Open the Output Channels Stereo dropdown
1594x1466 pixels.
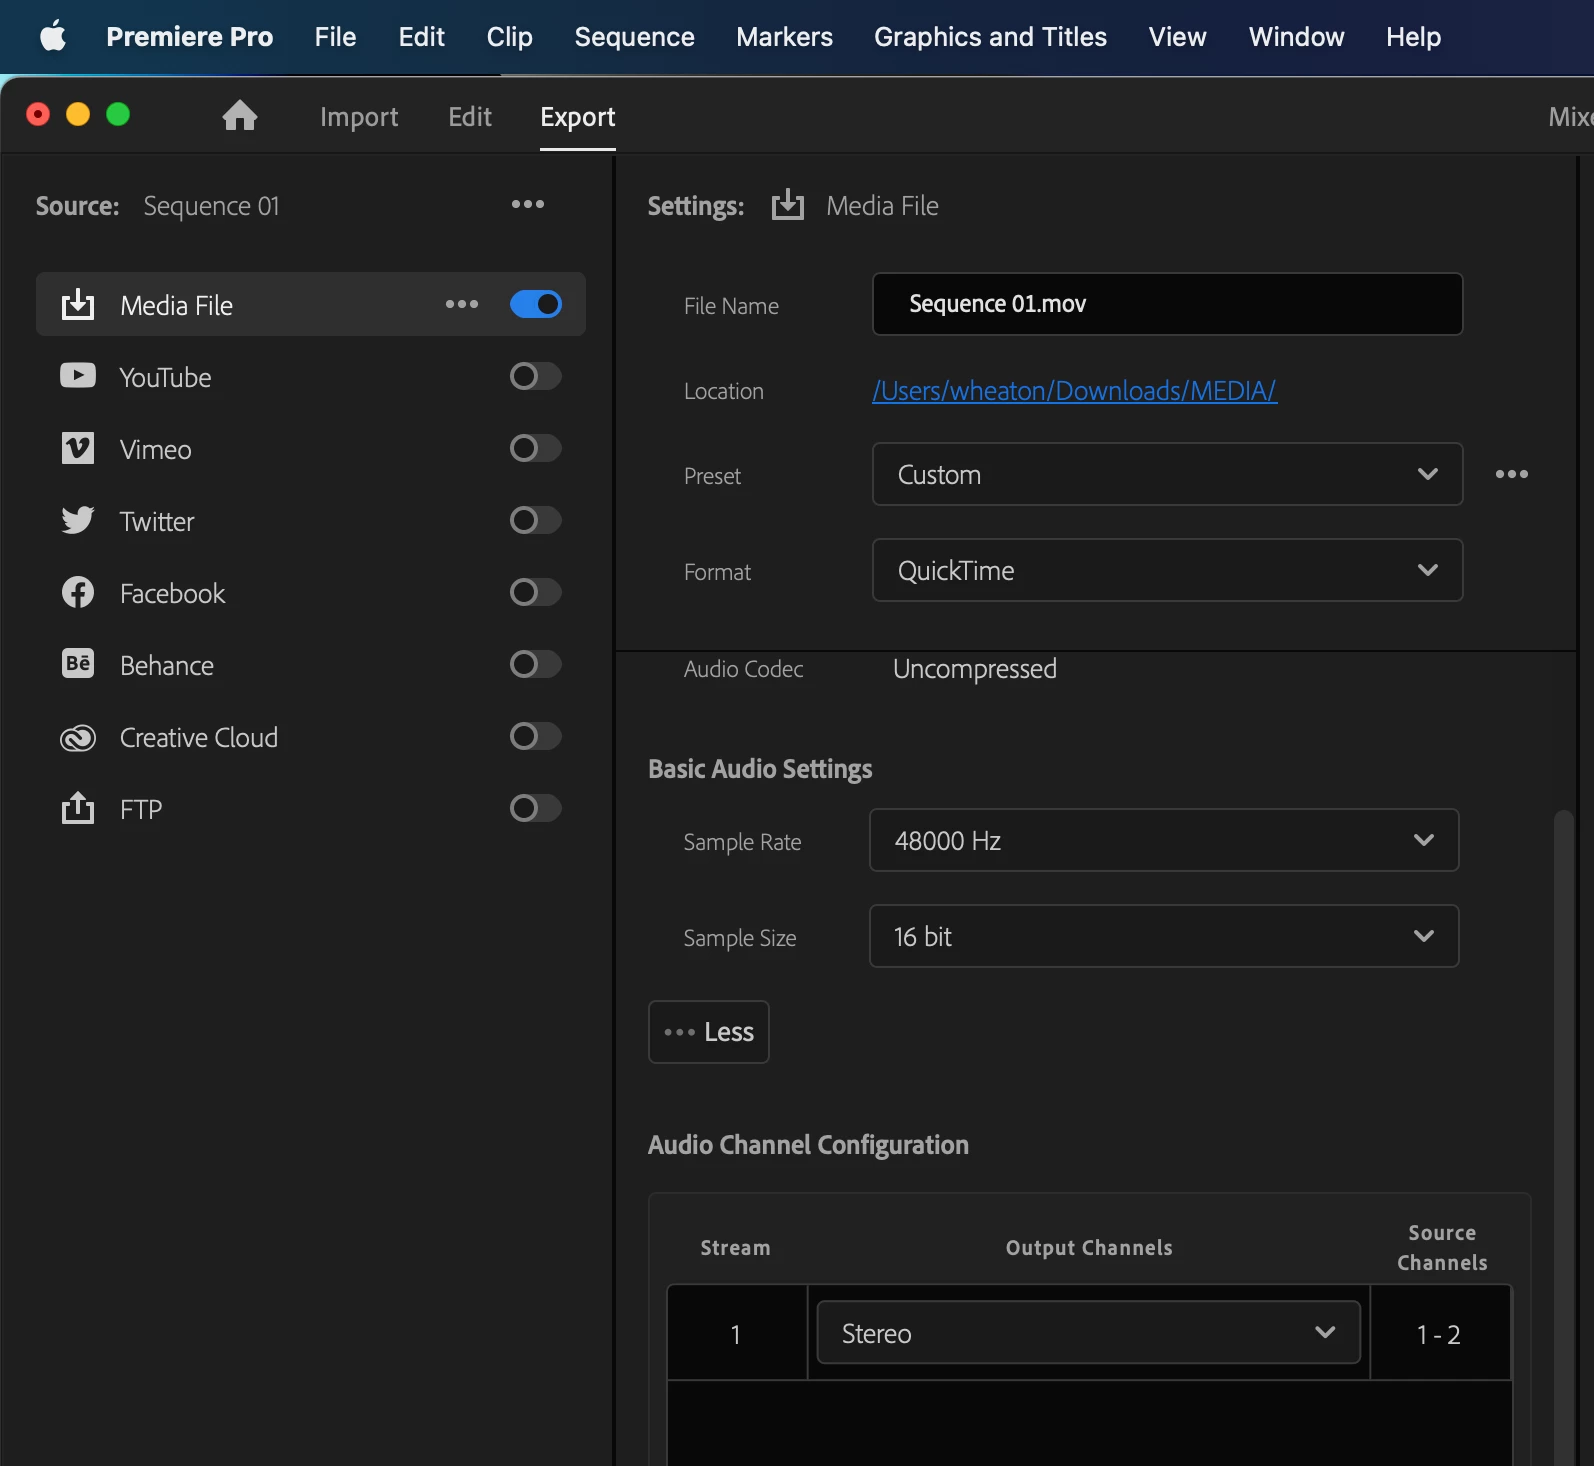pyautogui.click(x=1088, y=1332)
